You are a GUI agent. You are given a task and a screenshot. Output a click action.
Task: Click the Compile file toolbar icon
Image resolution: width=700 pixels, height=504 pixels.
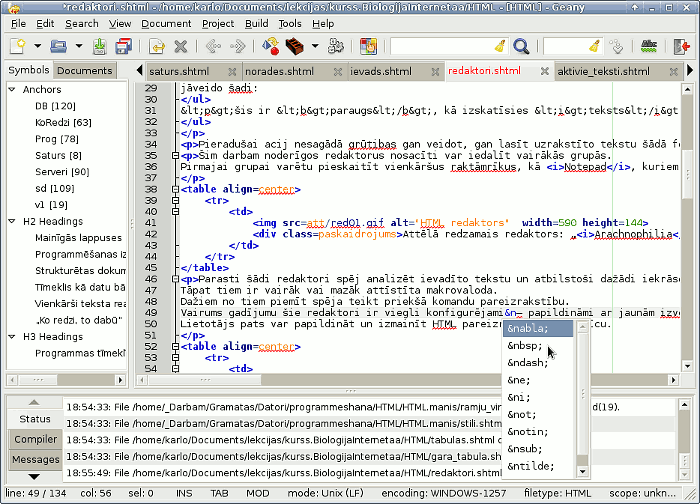point(270,46)
